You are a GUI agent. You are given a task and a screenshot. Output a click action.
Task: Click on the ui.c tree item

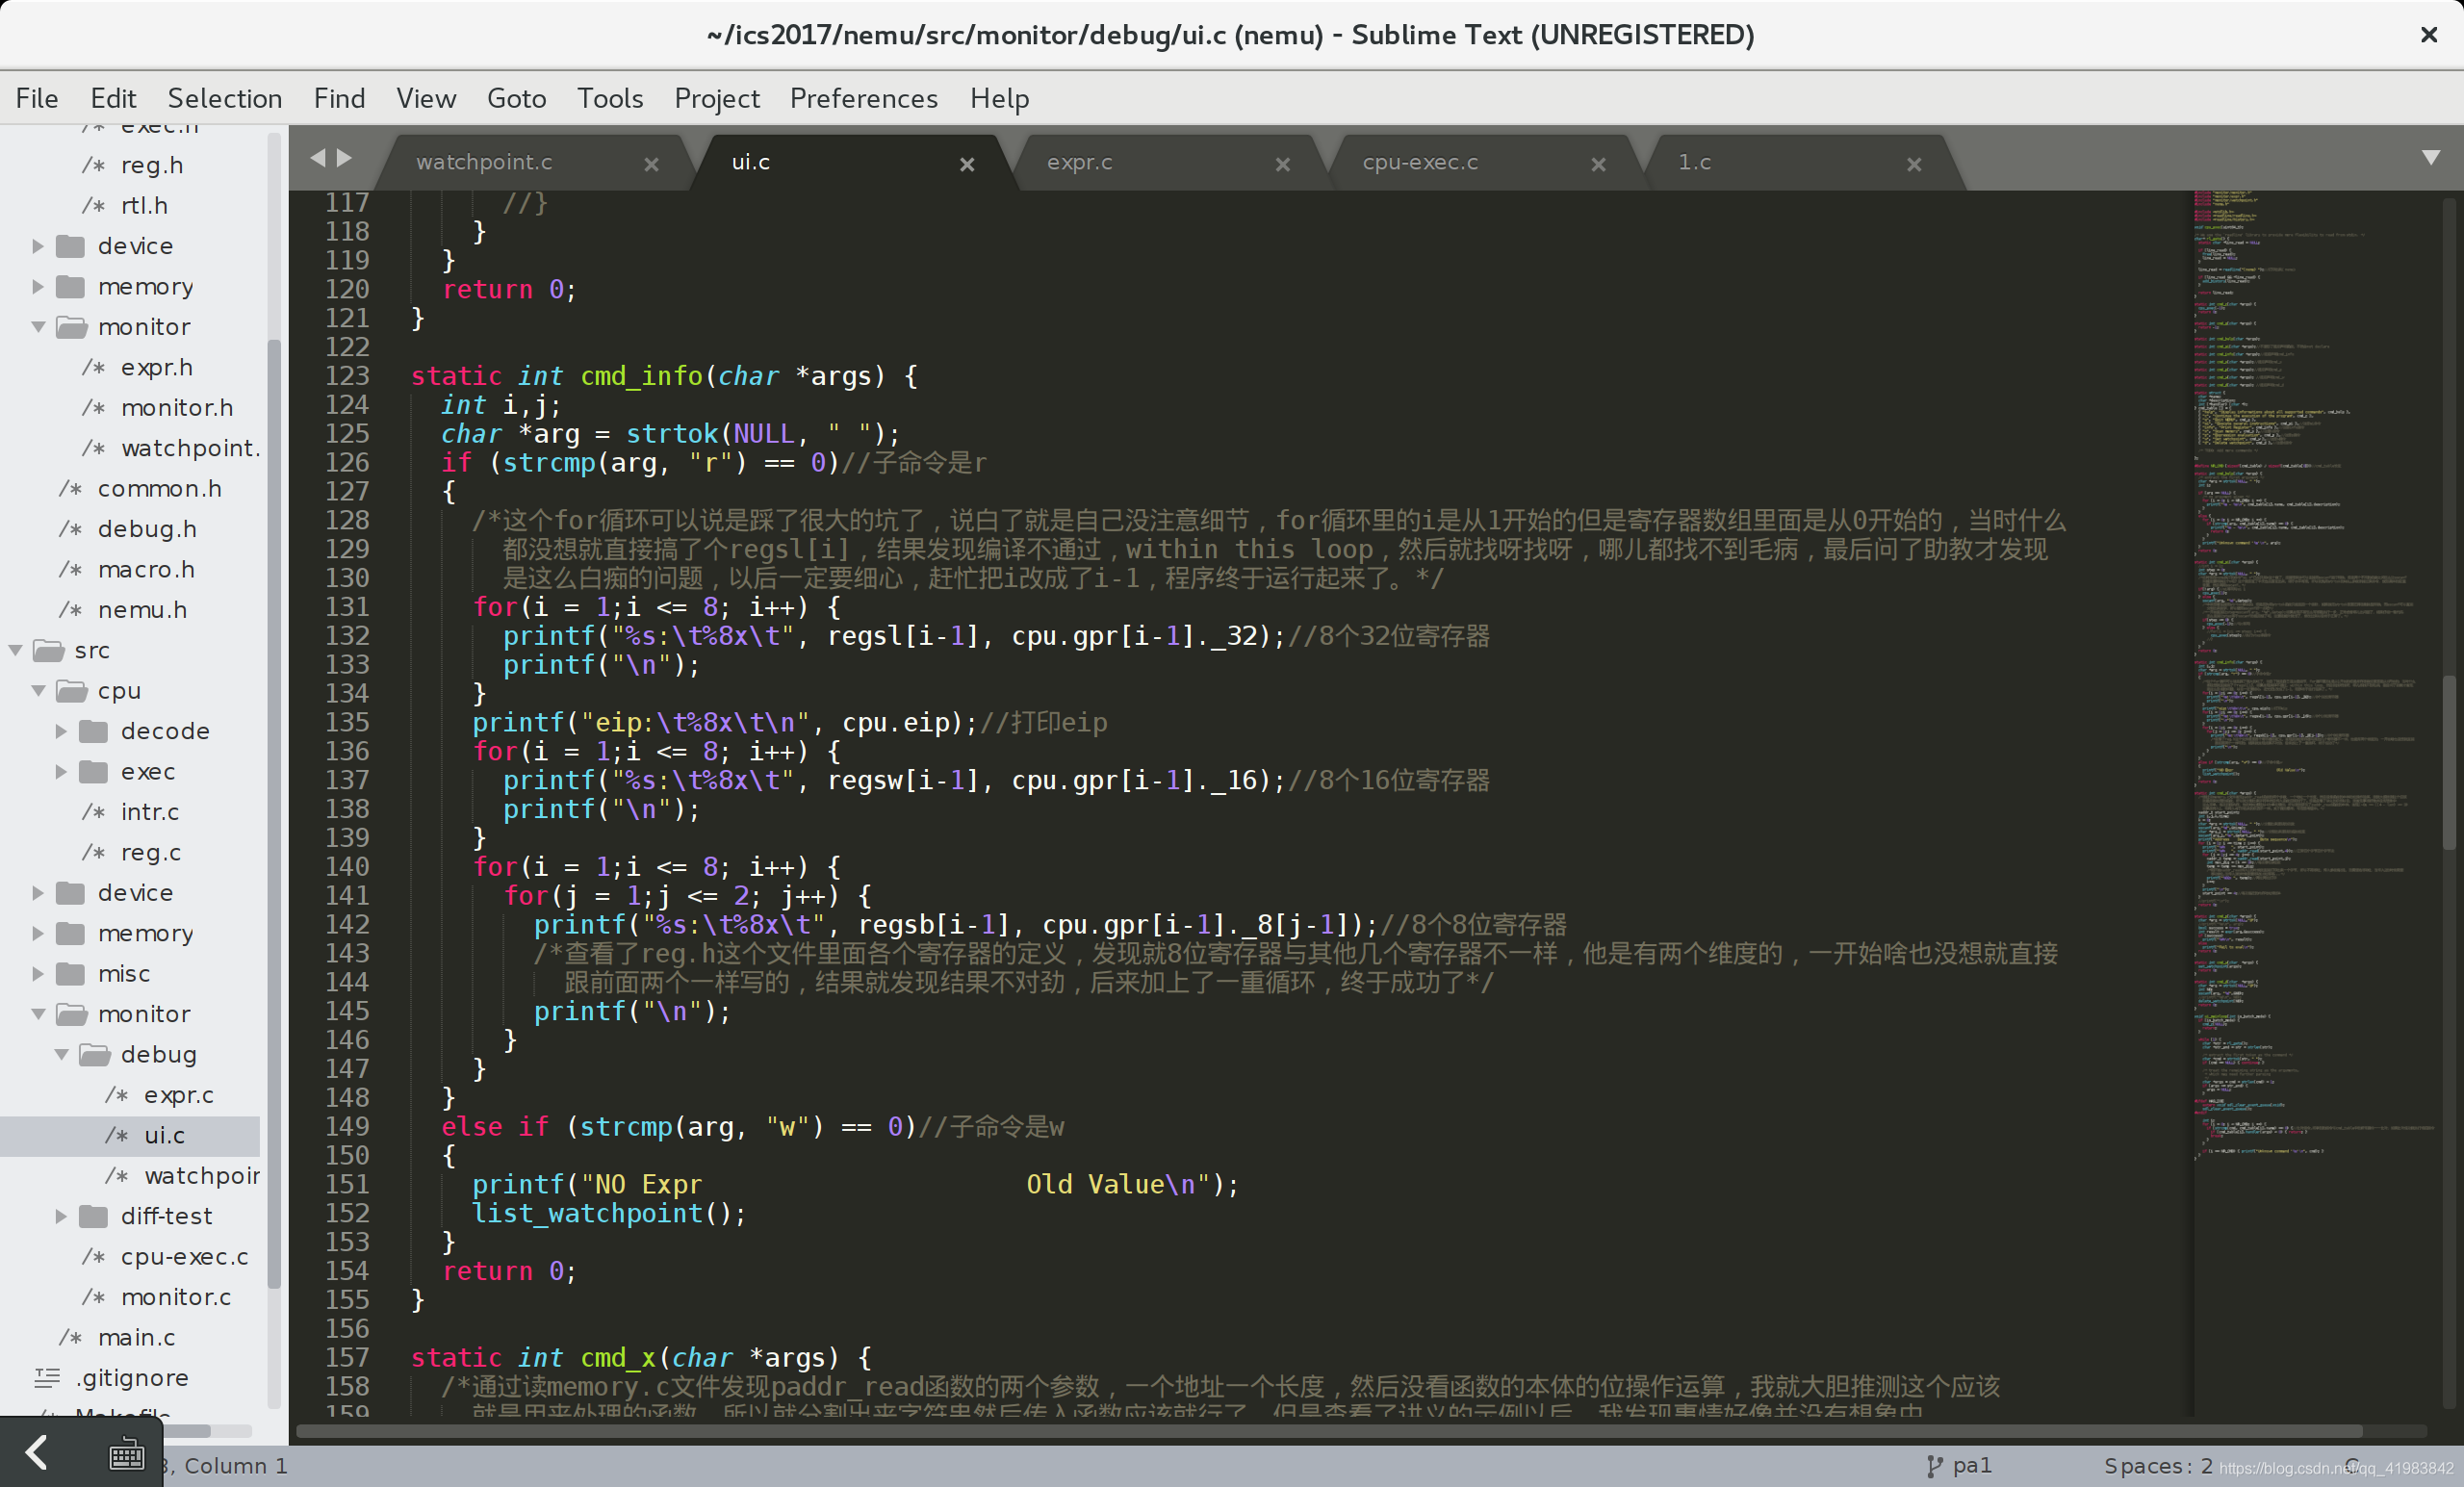(x=164, y=1135)
